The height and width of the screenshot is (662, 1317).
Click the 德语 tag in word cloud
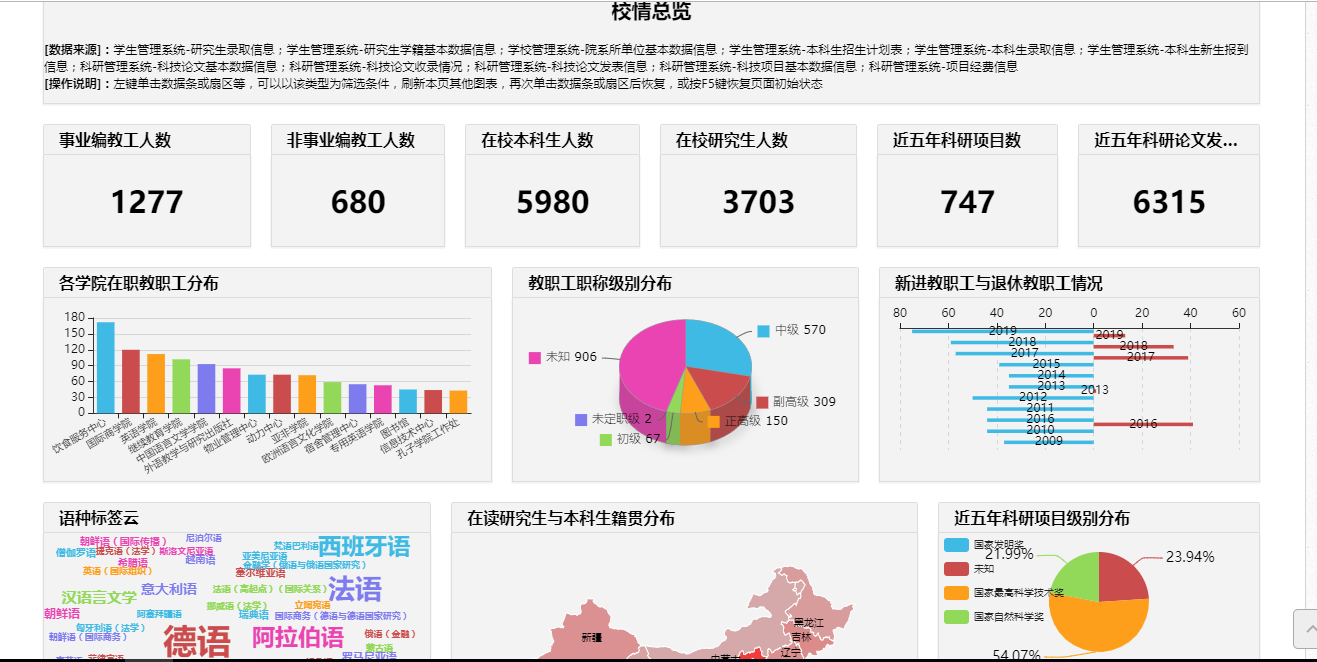tap(196, 641)
